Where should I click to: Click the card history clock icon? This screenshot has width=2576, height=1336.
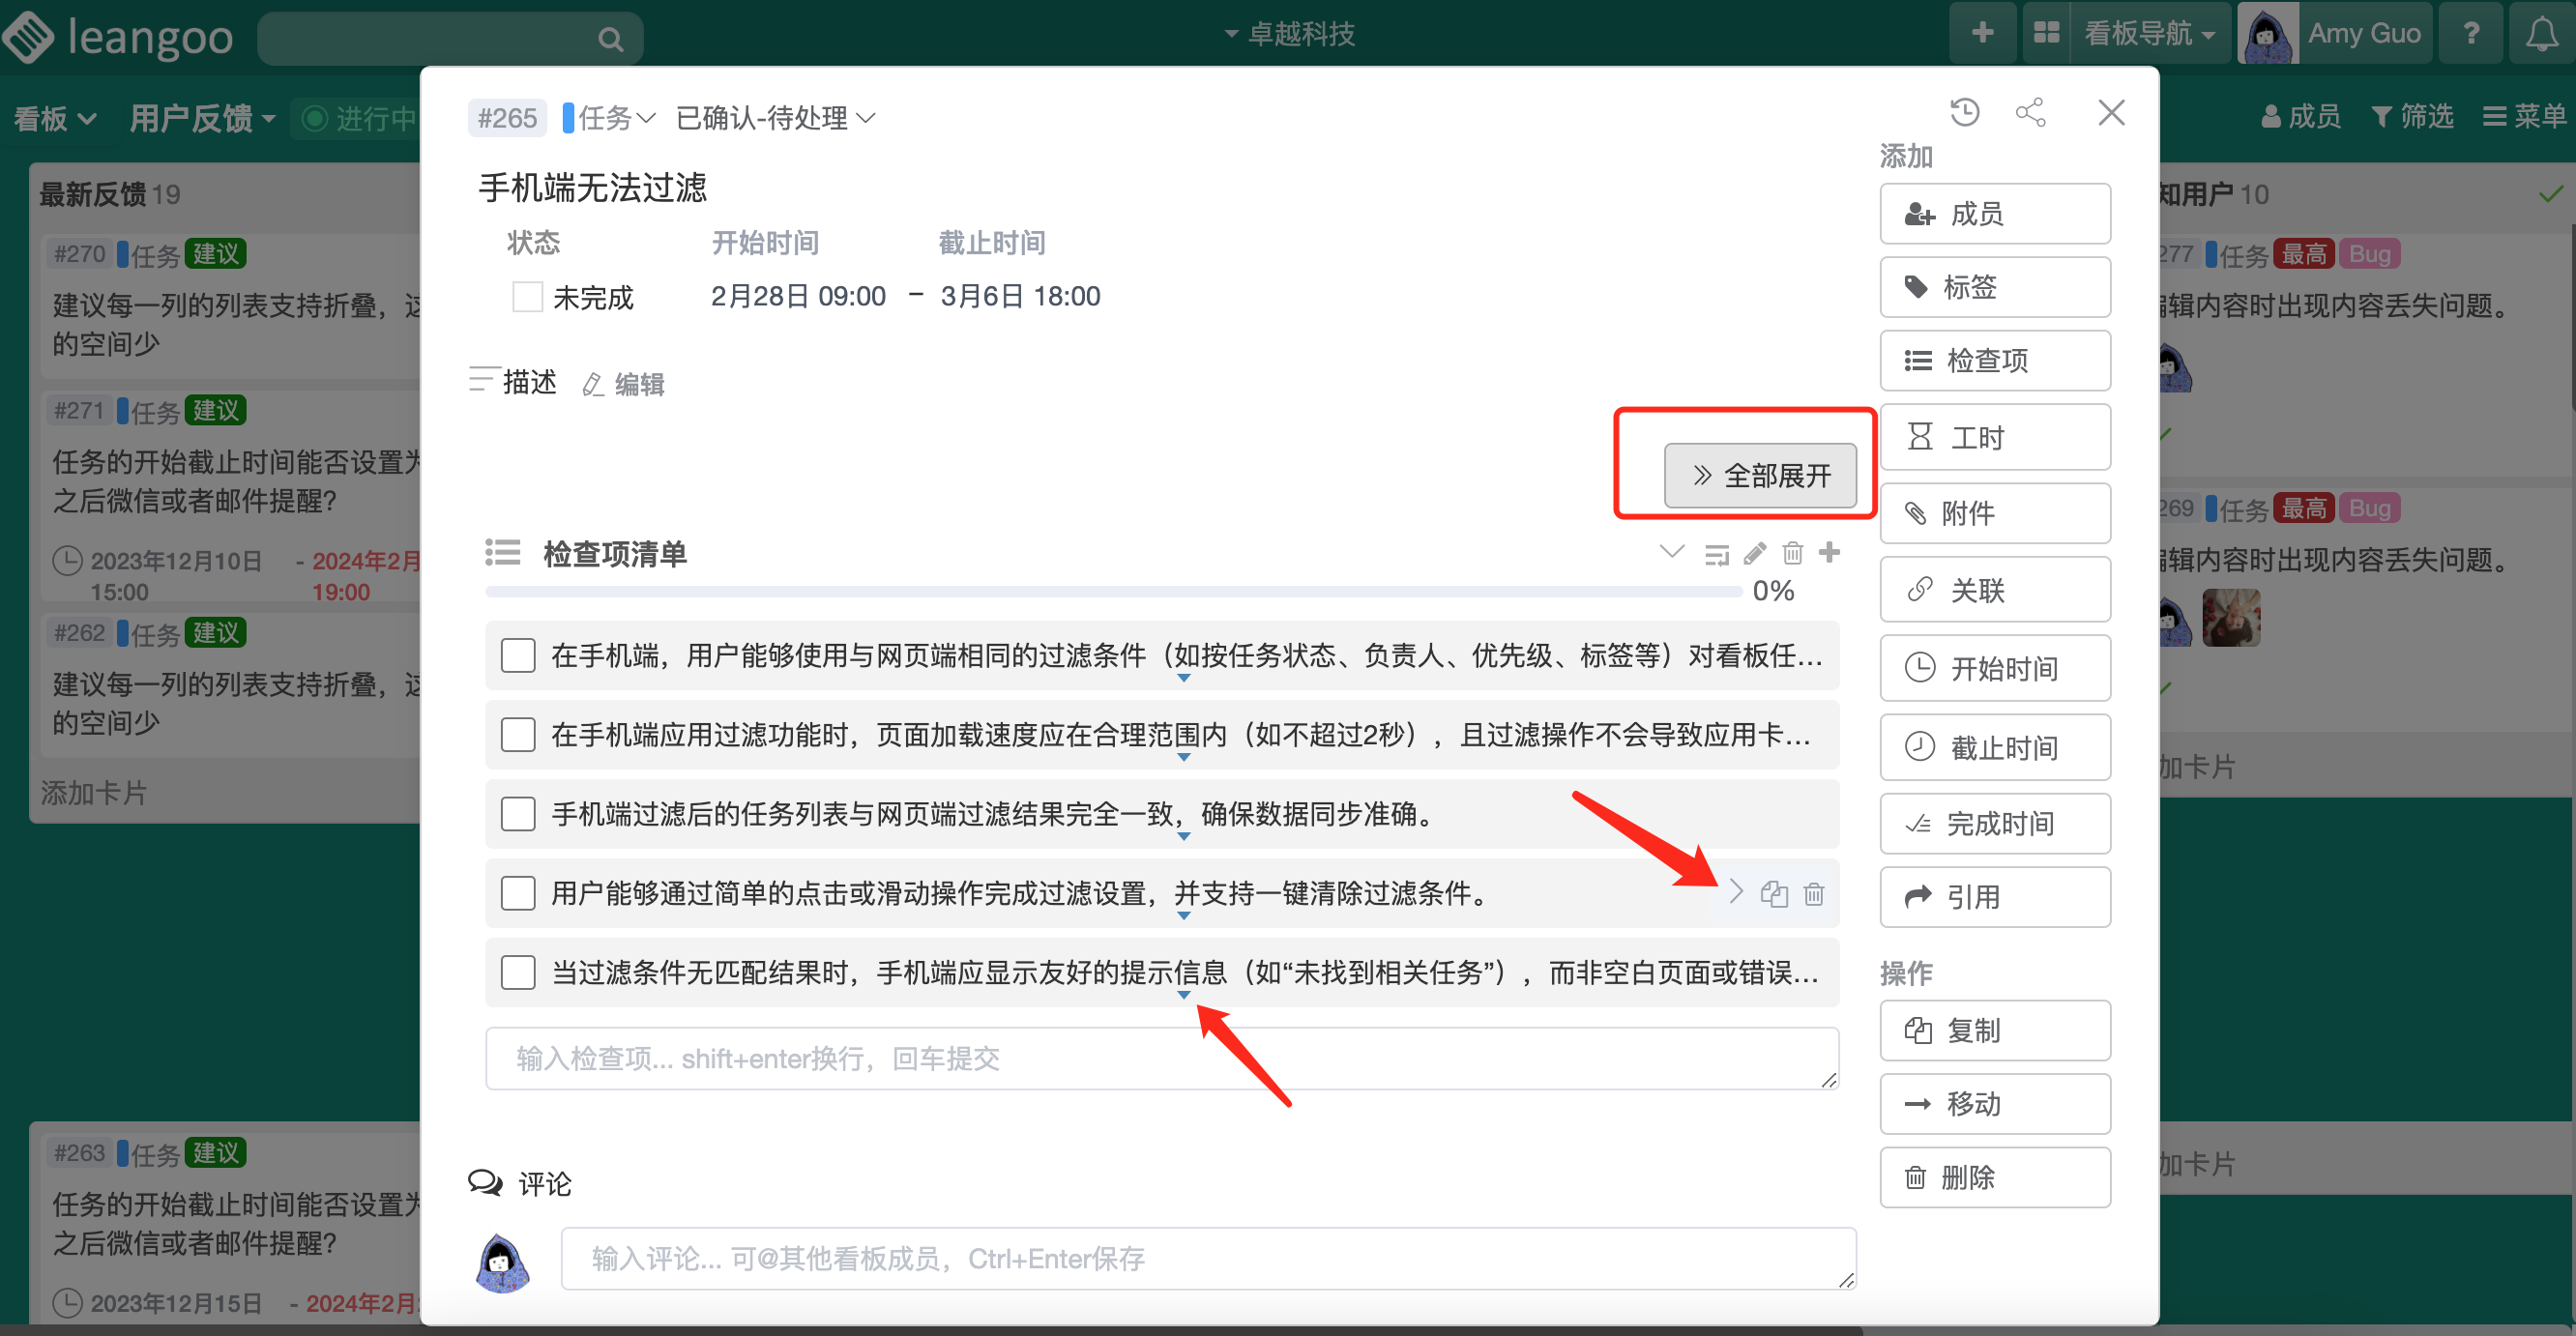click(x=1964, y=112)
